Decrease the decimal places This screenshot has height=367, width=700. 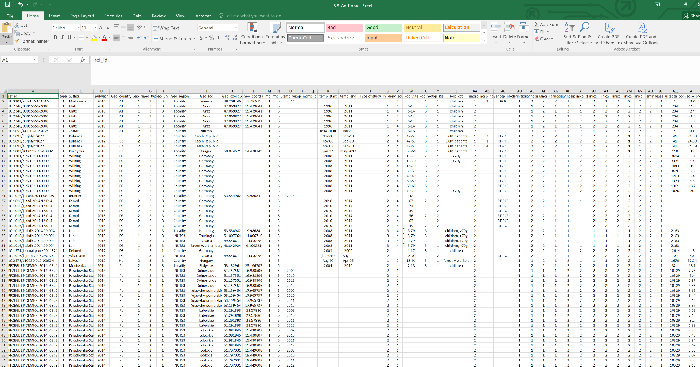pos(235,38)
